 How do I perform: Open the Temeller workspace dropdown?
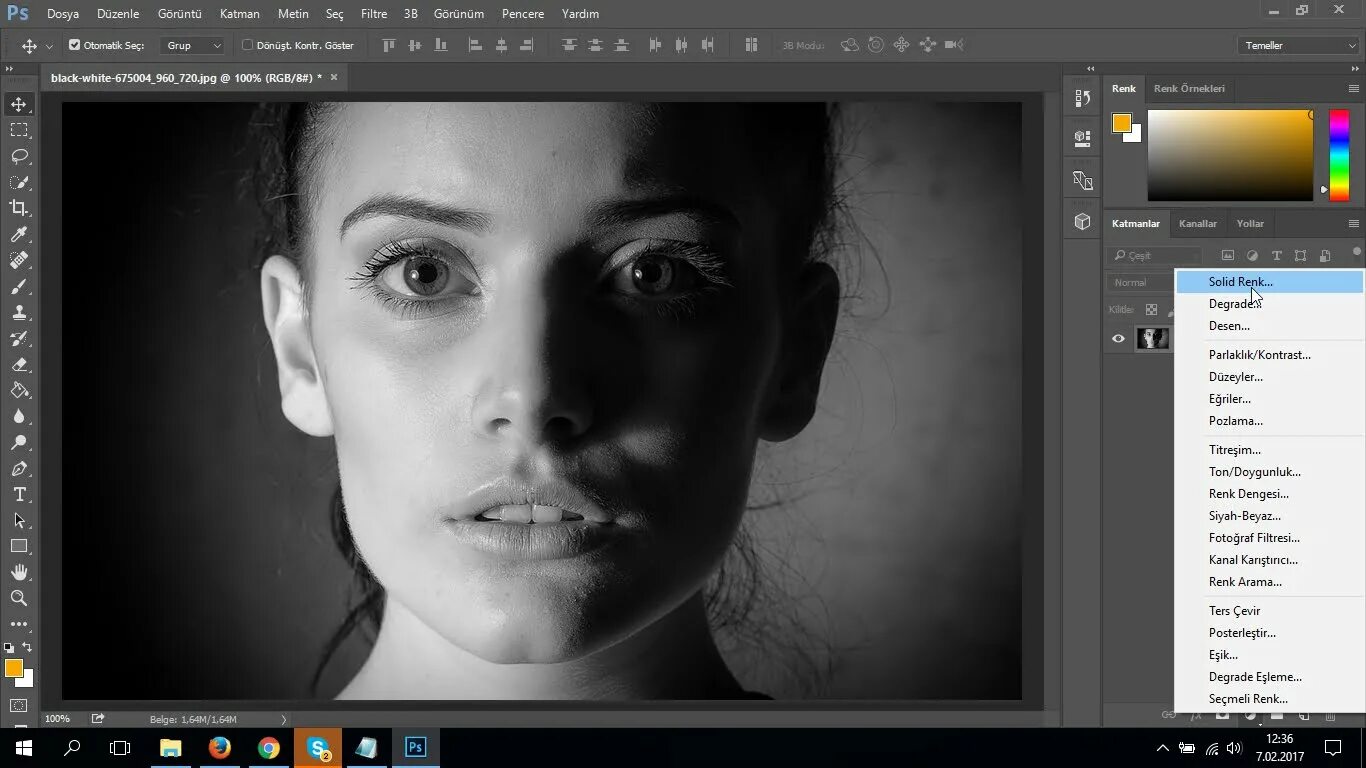click(1297, 45)
